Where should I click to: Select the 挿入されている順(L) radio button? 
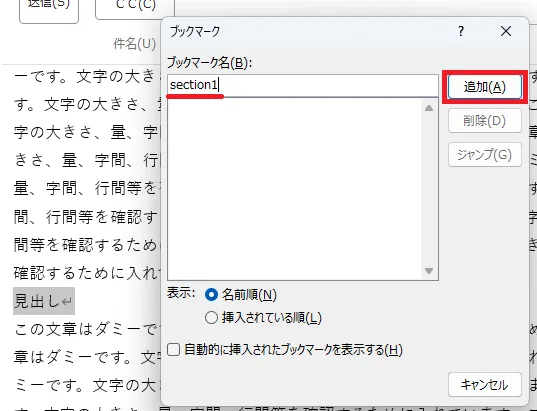(211, 318)
